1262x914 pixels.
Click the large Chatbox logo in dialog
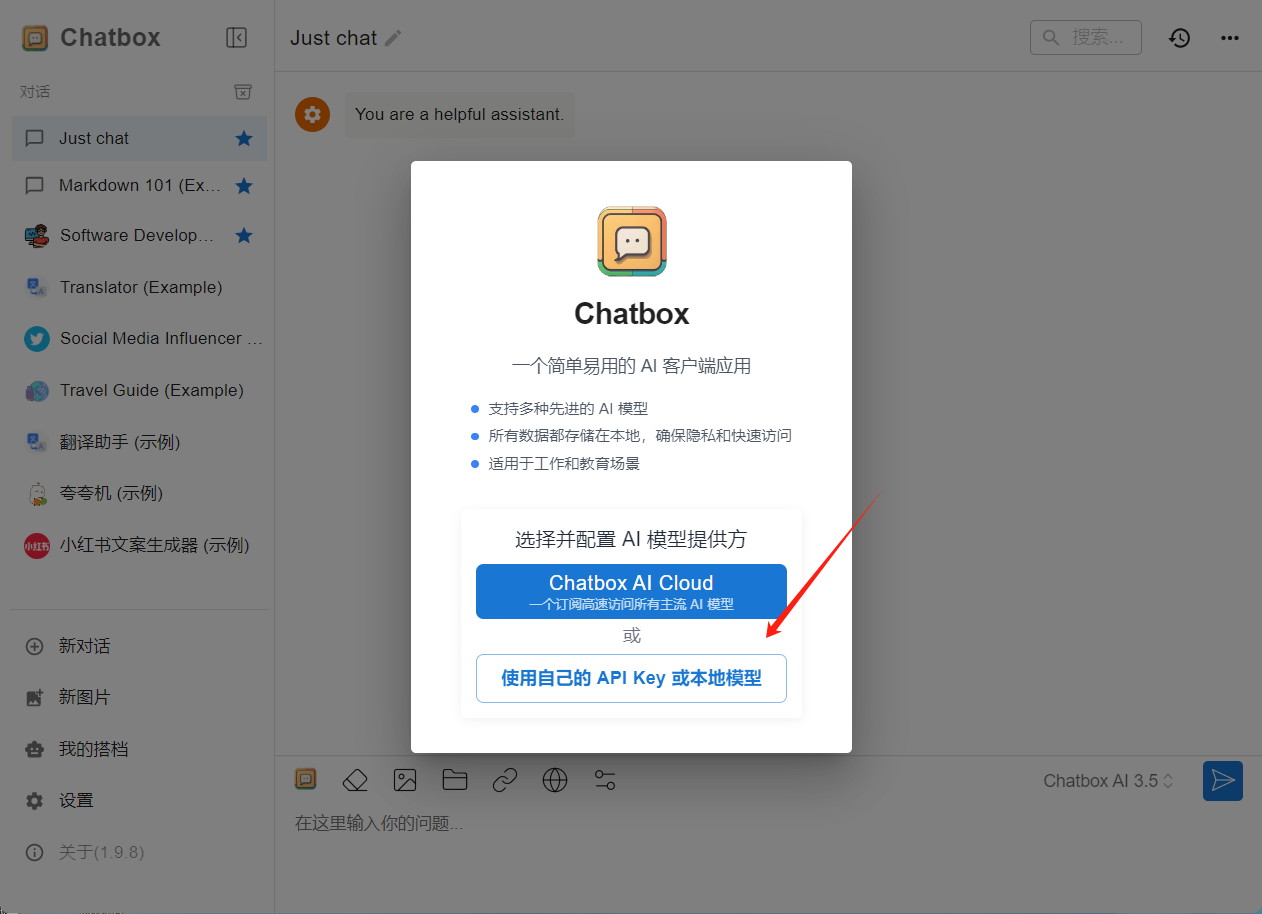point(632,241)
